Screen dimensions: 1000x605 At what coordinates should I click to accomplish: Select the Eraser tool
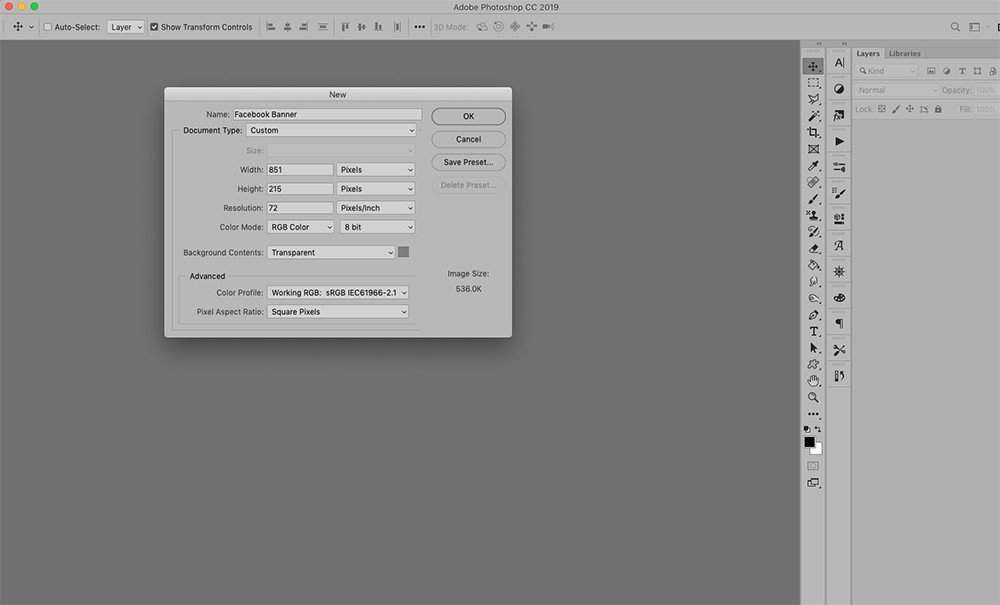pyautogui.click(x=813, y=249)
